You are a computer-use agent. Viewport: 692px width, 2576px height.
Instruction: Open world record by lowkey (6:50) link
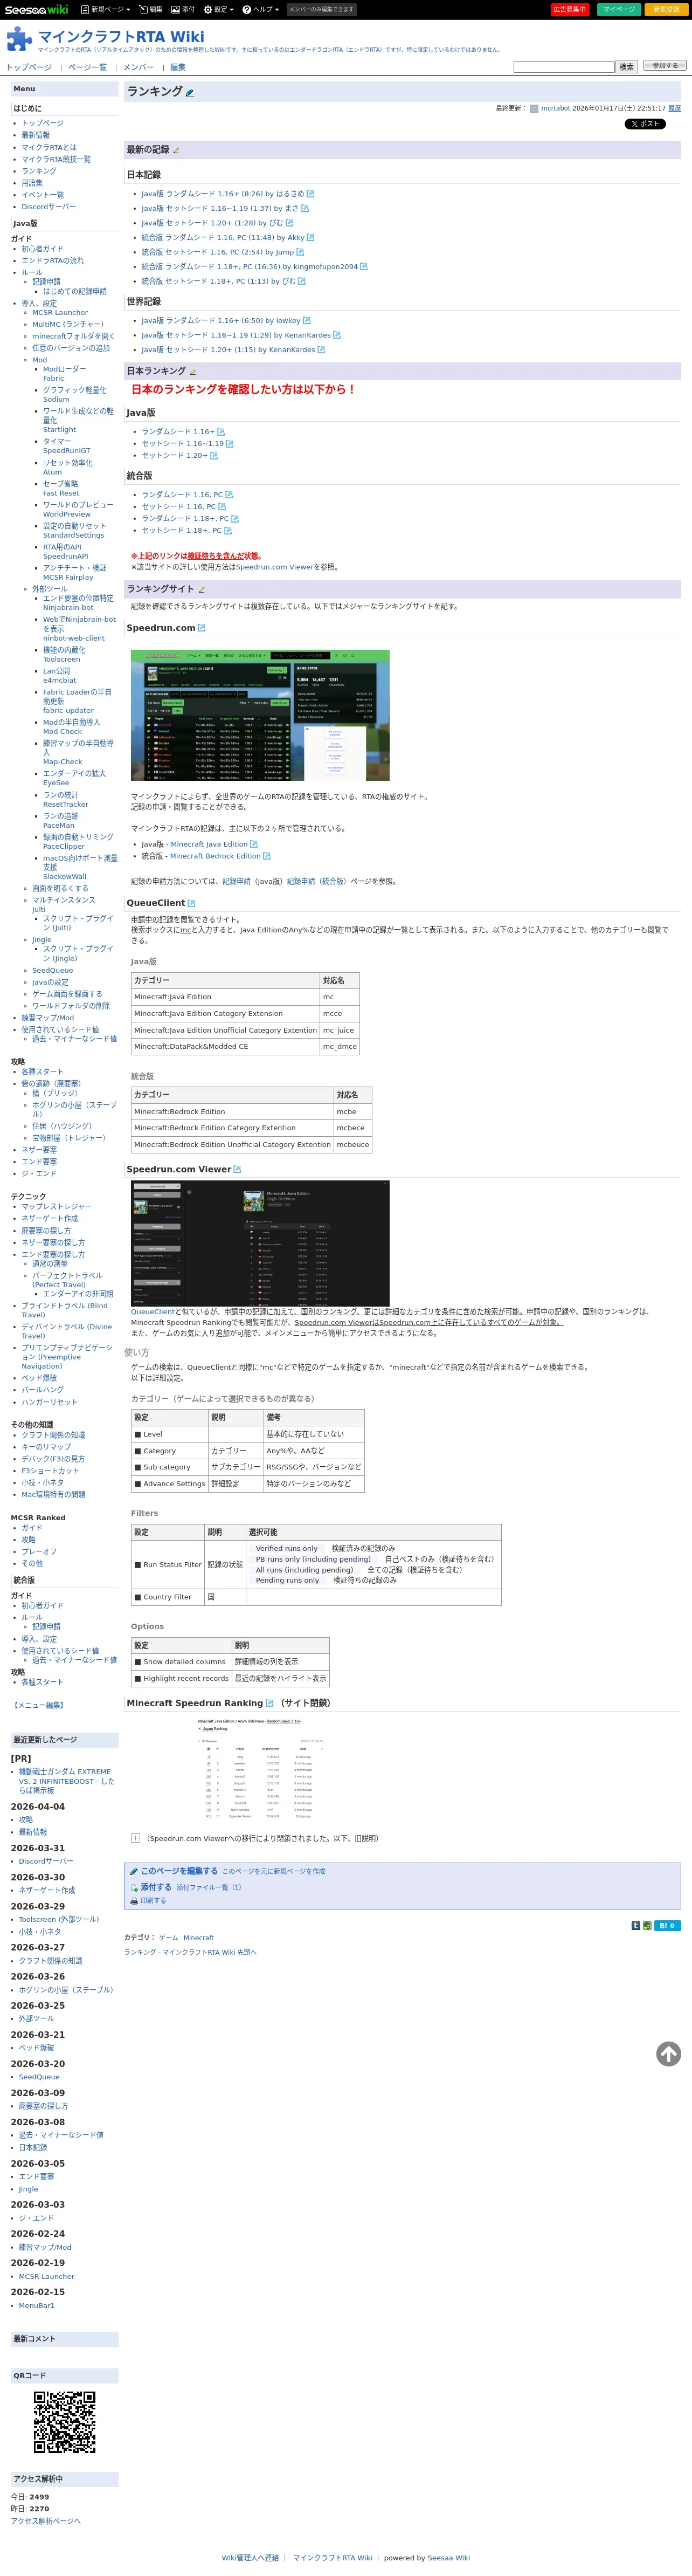click(x=221, y=321)
